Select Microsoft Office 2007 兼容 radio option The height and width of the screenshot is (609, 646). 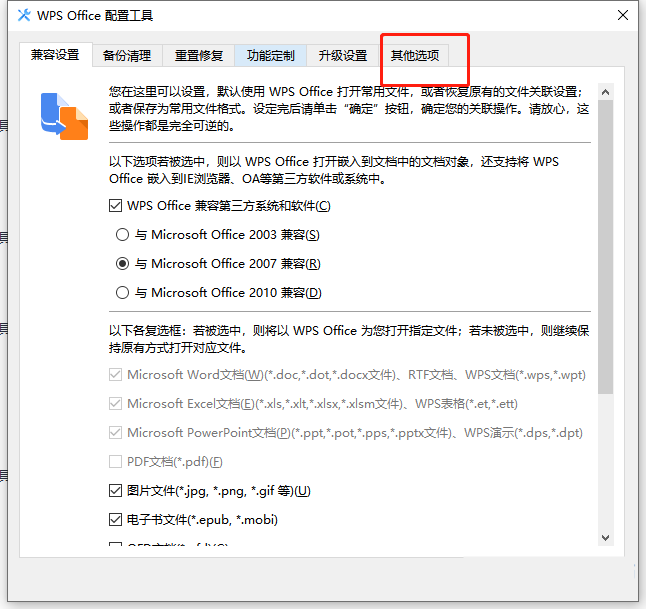(122, 263)
